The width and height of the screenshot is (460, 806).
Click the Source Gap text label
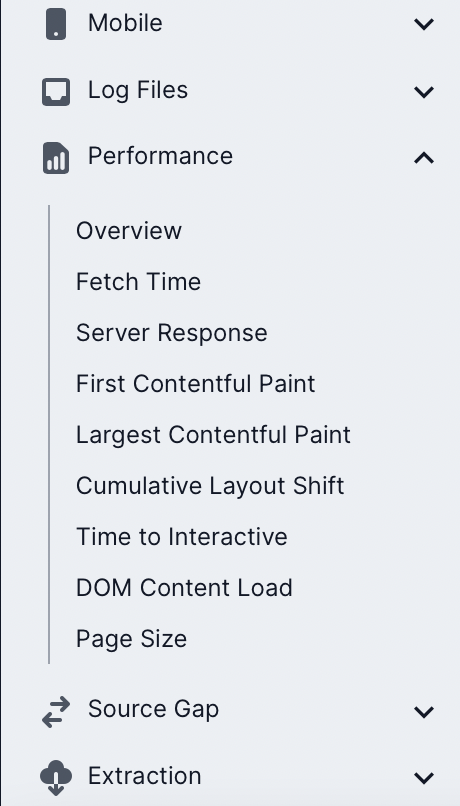pos(153,709)
